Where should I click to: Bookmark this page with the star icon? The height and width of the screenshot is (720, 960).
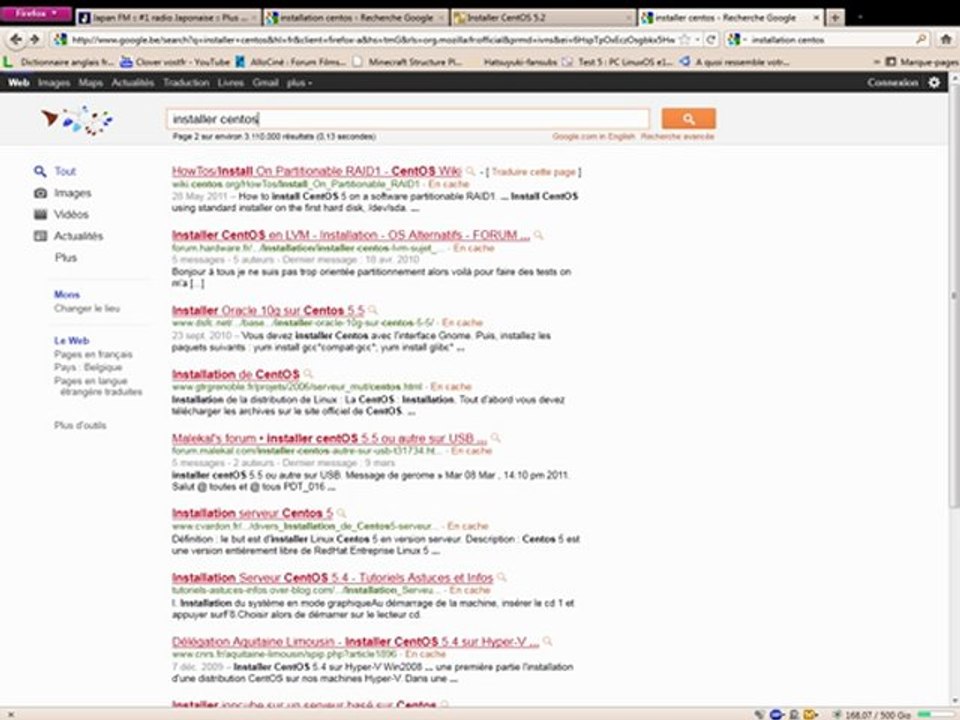(x=685, y=40)
